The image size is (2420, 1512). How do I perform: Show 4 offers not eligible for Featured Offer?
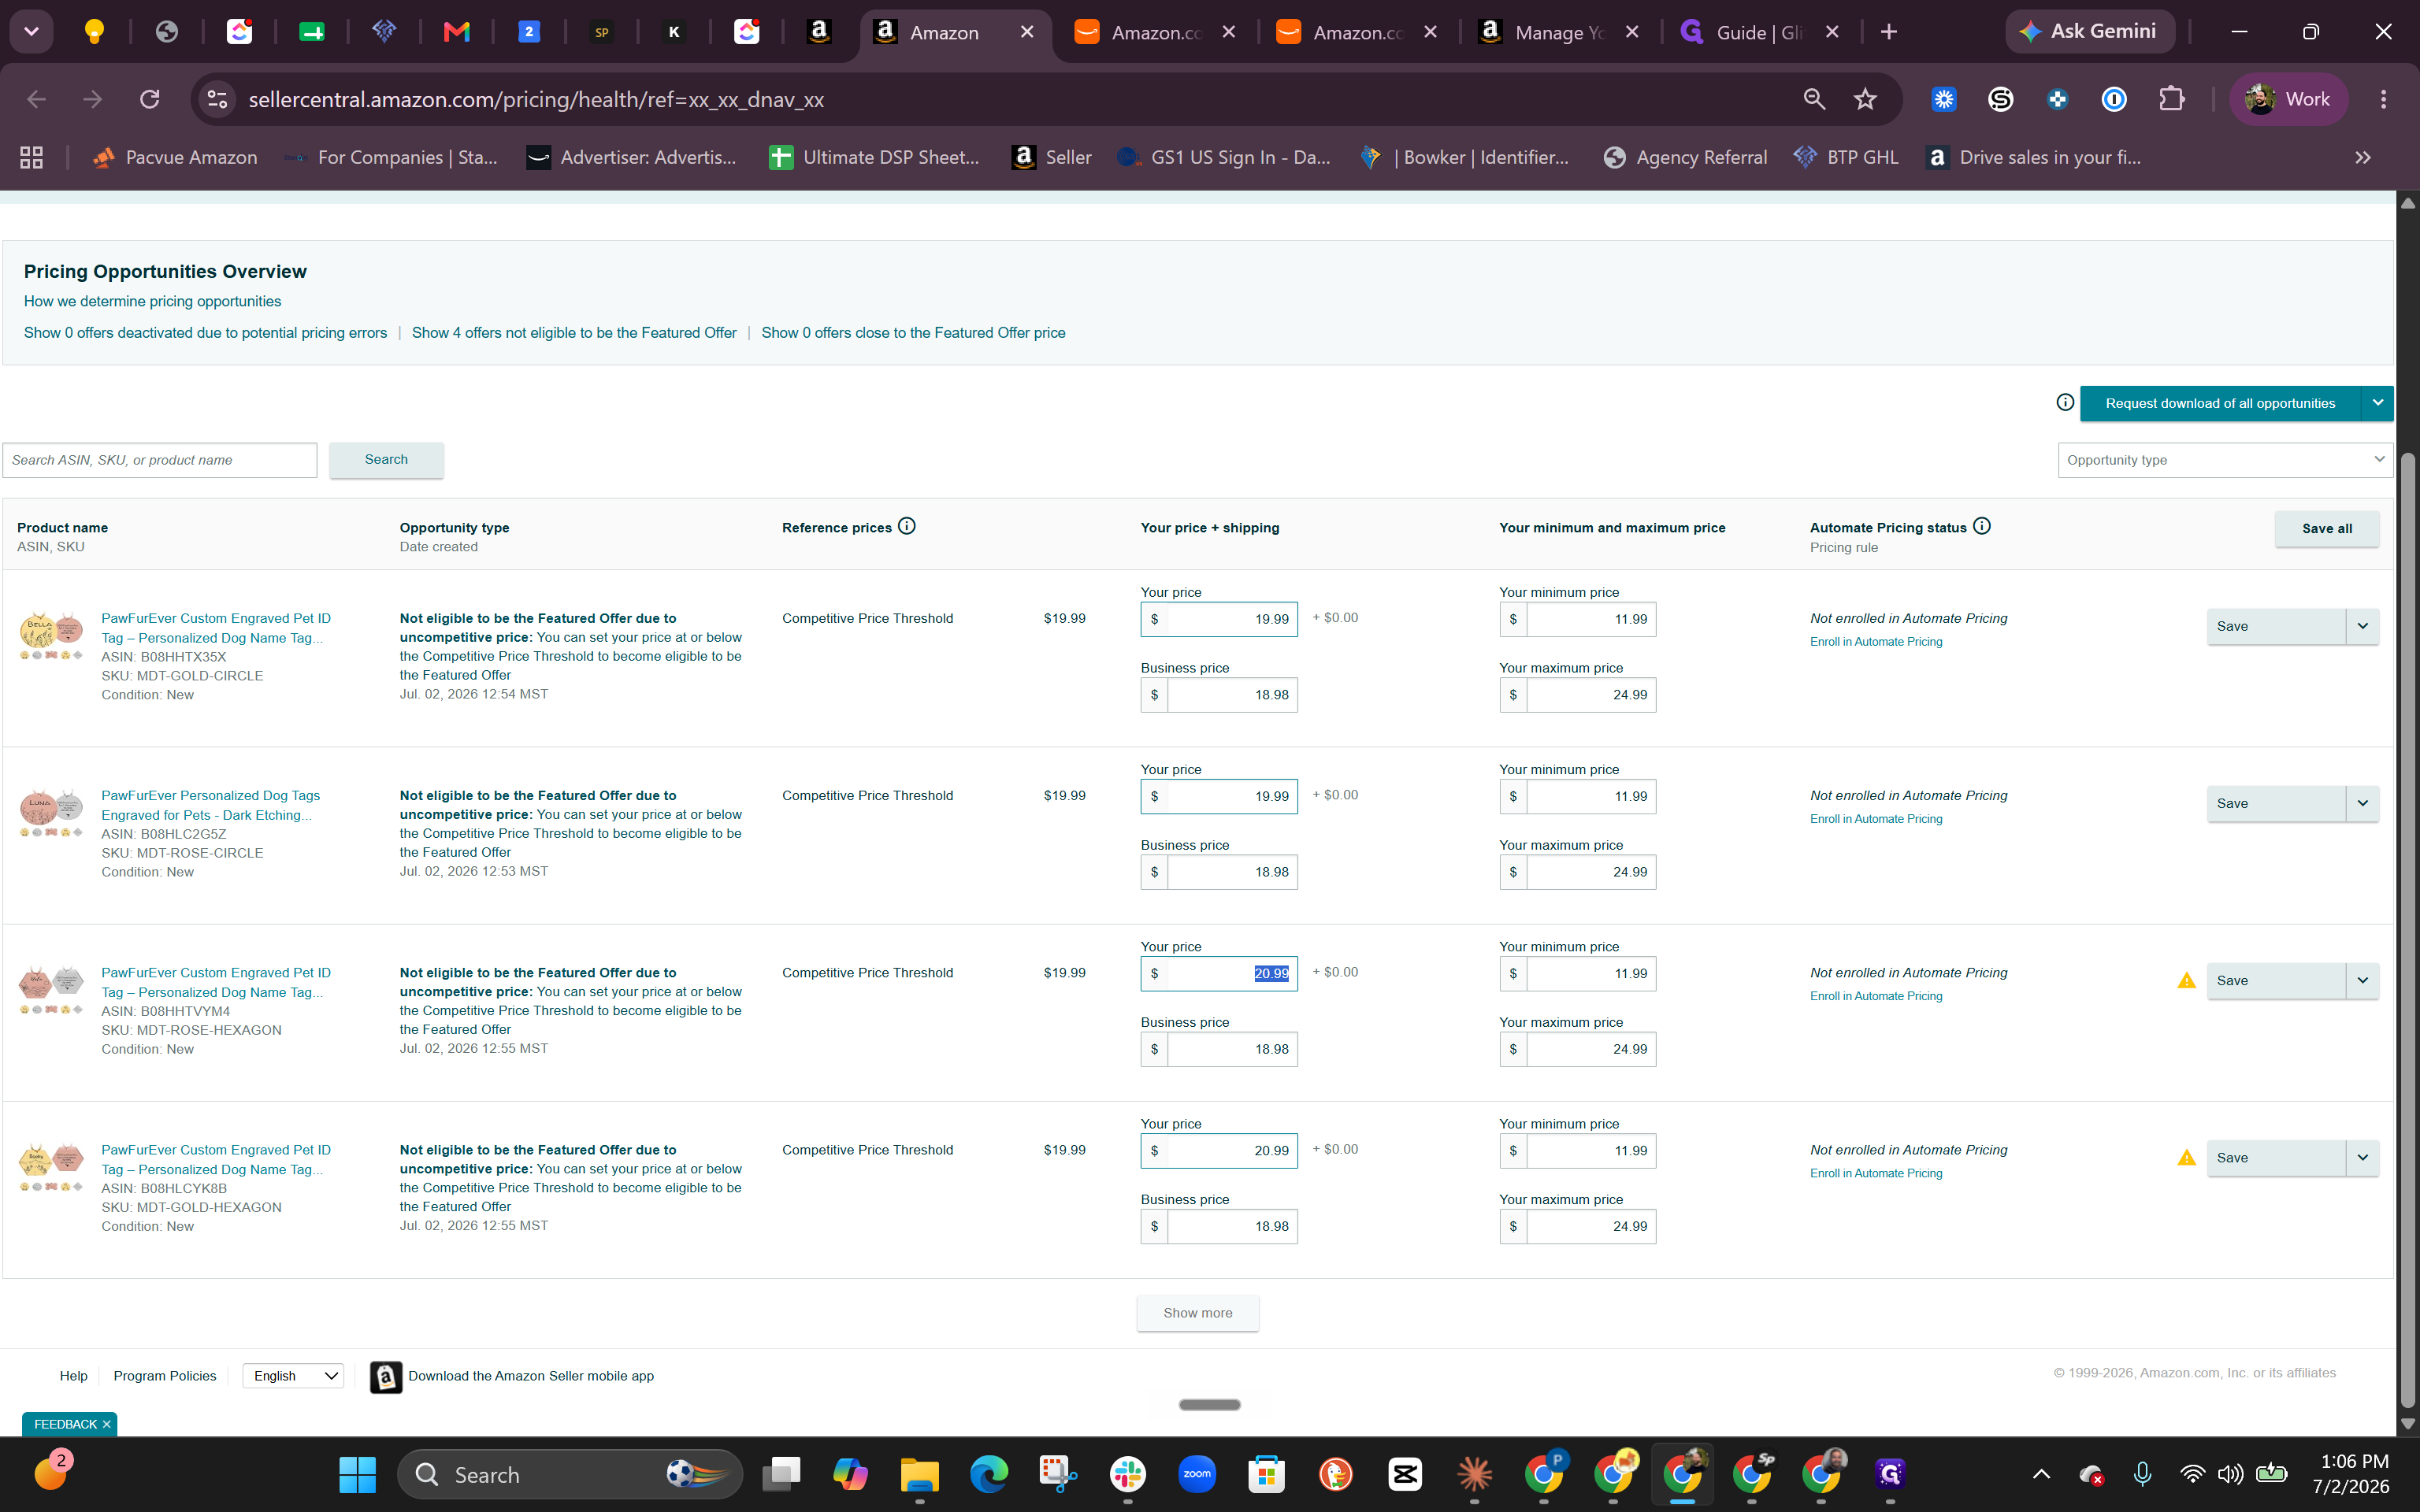[x=574, y=333]
